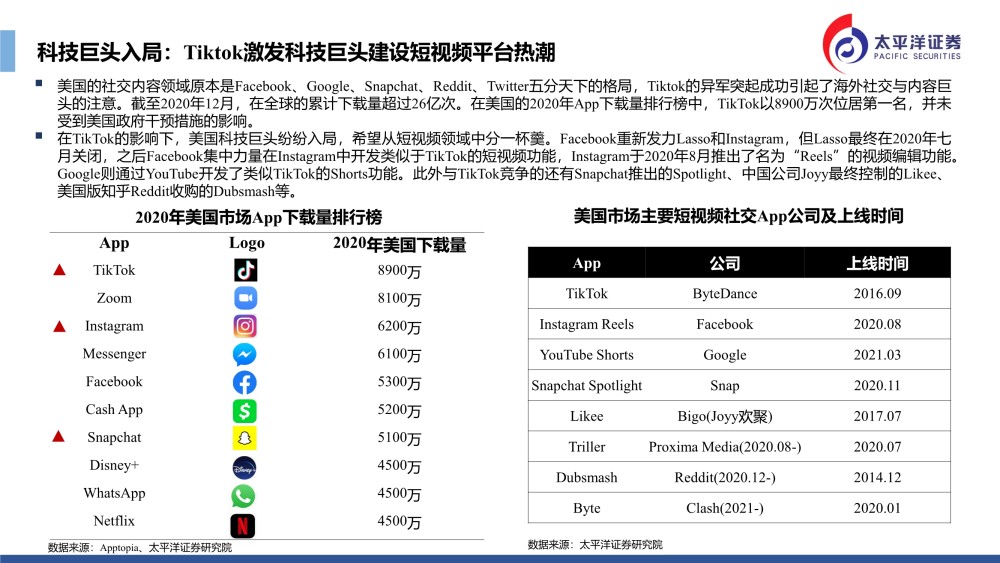Click the 2014.12 launch date
The height and width of the screenshot is (563, 1000).
pyautogui.click(x=877, y=477)
